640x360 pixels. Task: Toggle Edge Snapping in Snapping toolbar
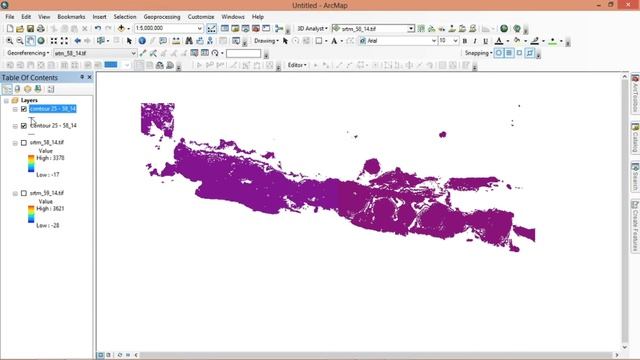[529, 53]
